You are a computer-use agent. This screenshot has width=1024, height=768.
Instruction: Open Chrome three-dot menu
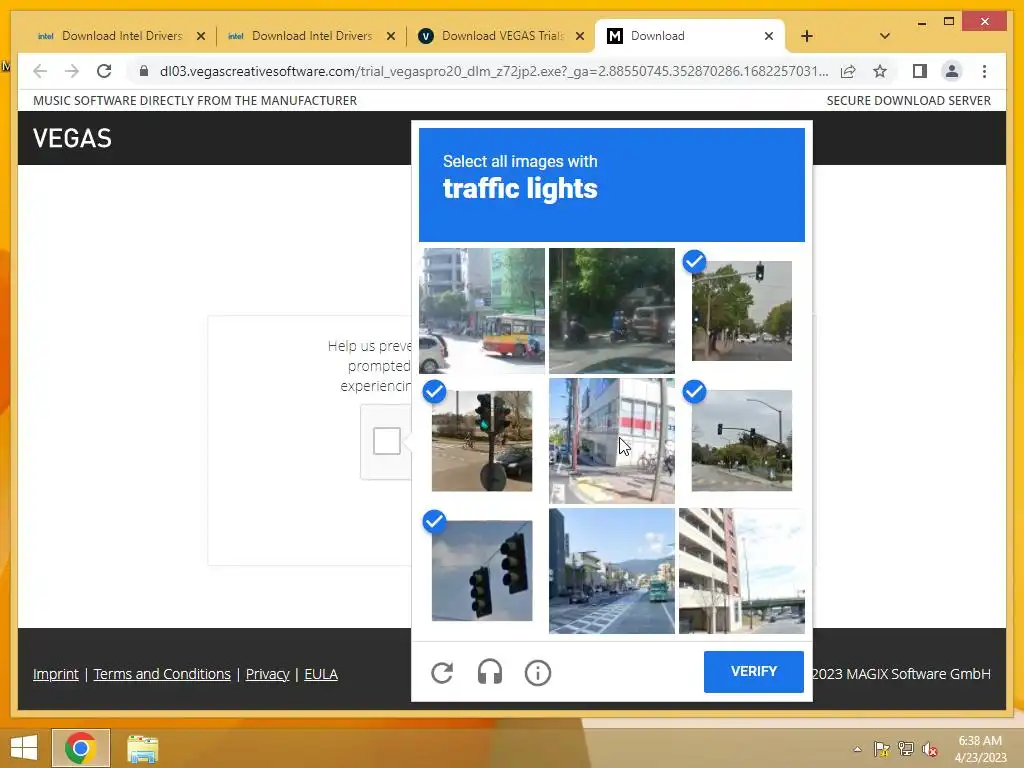point(984,71)
